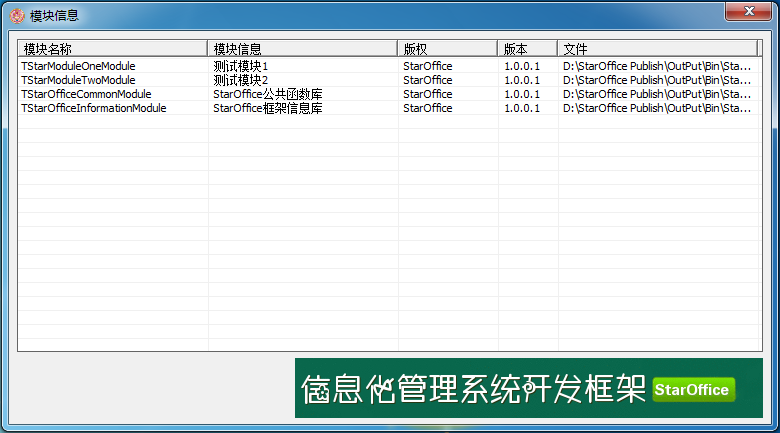
Task: Click the 版权 column header
Action: pyautogui.click(x=448, y=49)
